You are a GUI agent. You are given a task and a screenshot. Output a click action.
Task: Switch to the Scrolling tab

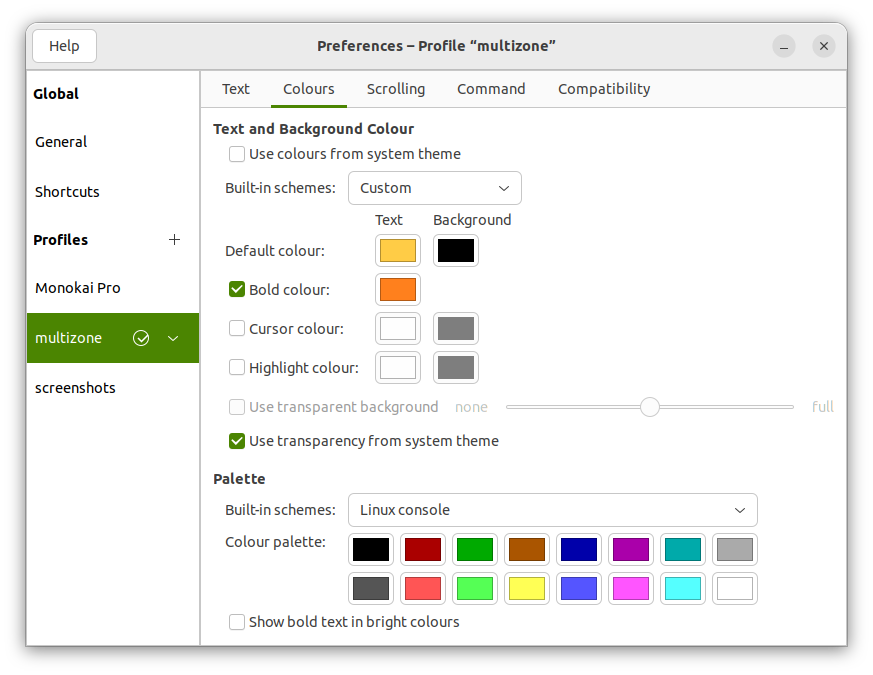395,89
